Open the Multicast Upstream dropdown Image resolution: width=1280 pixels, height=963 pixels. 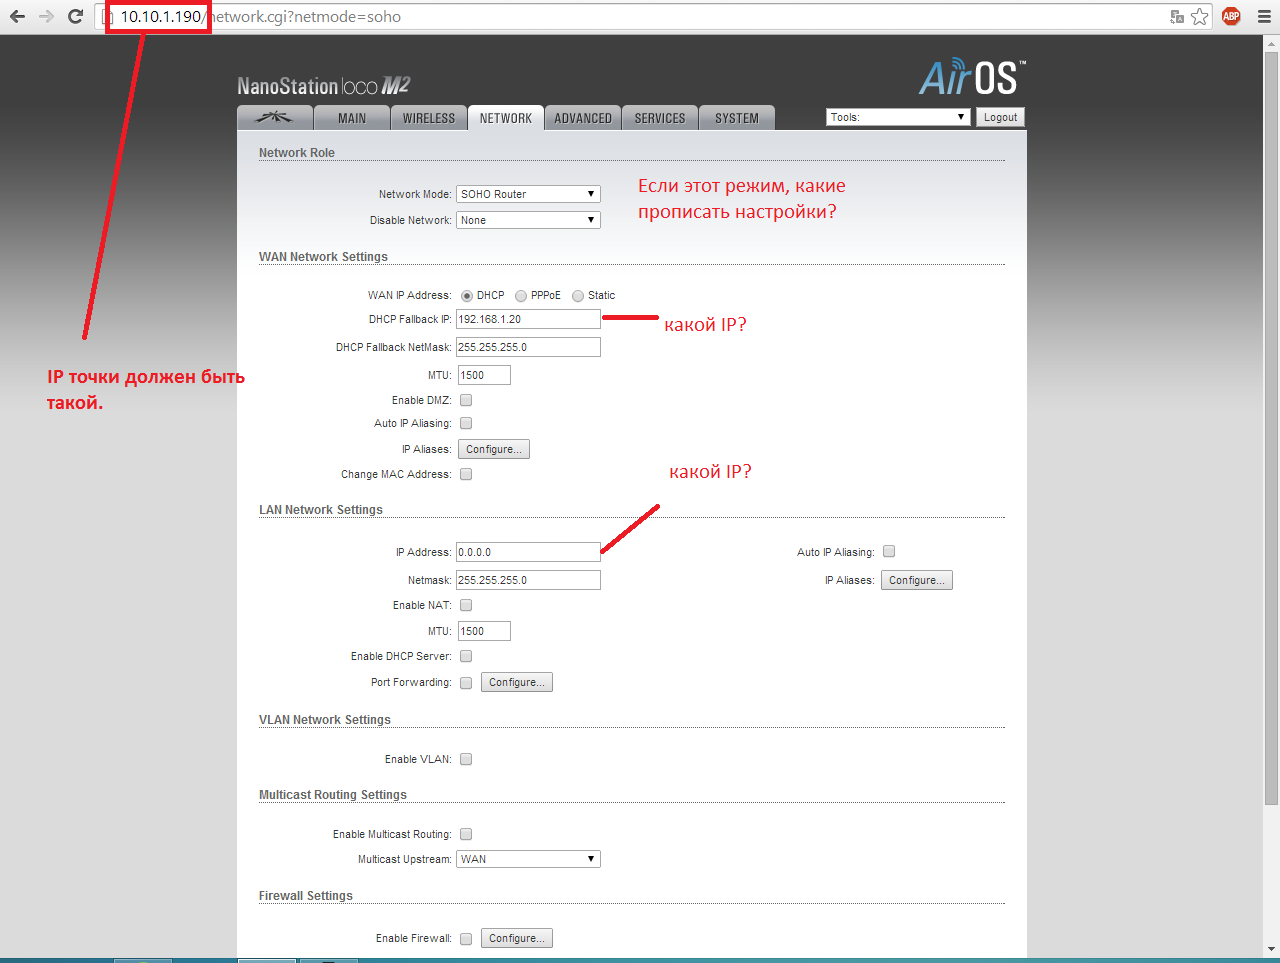point(528,859)
